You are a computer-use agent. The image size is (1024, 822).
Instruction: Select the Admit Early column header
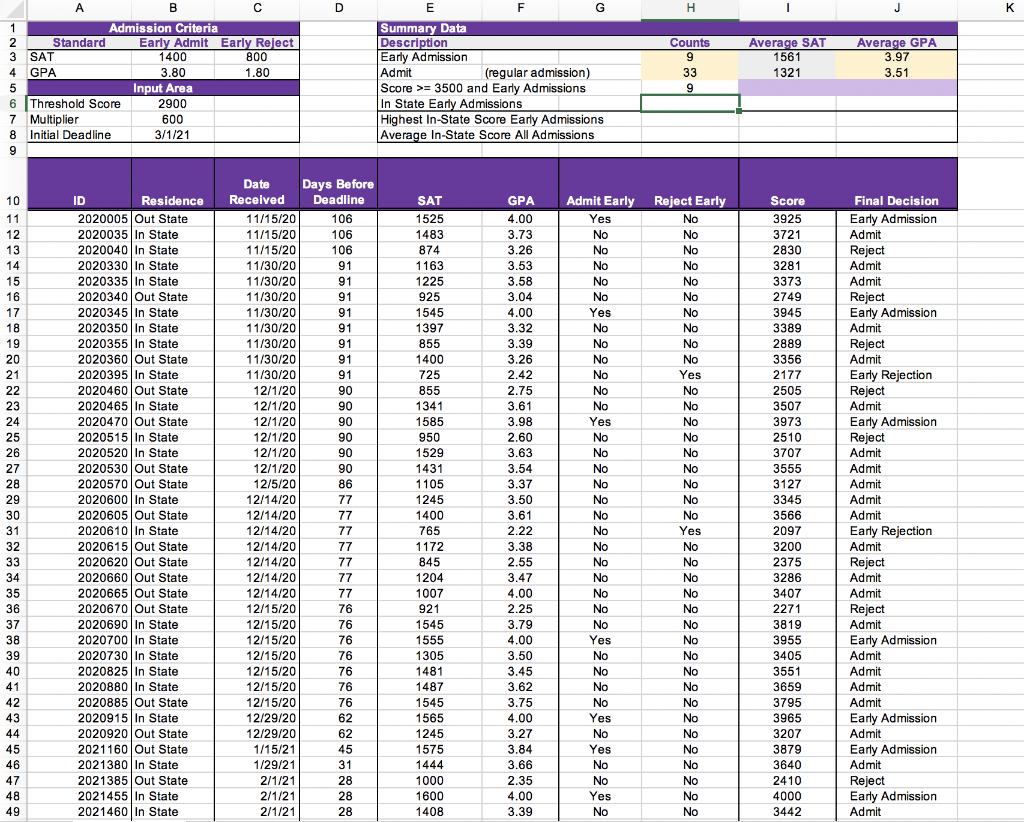point(600,184)
